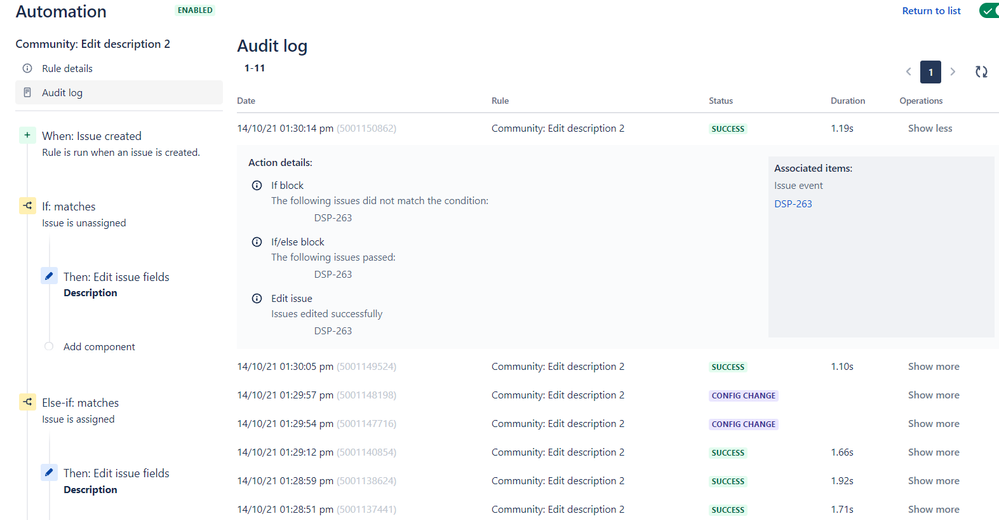Click the info icon beside If/else block
999x520 pixels.
click(257, 242)
